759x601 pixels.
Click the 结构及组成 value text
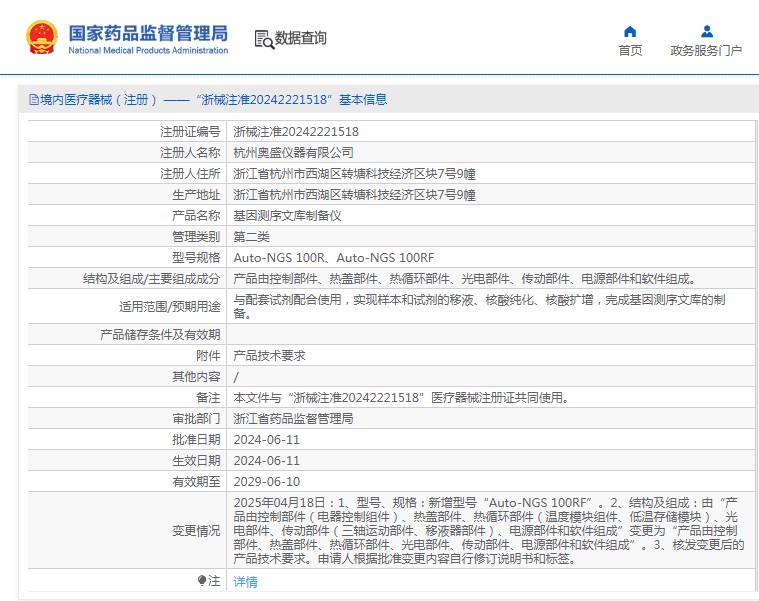(x=465, y=279)
